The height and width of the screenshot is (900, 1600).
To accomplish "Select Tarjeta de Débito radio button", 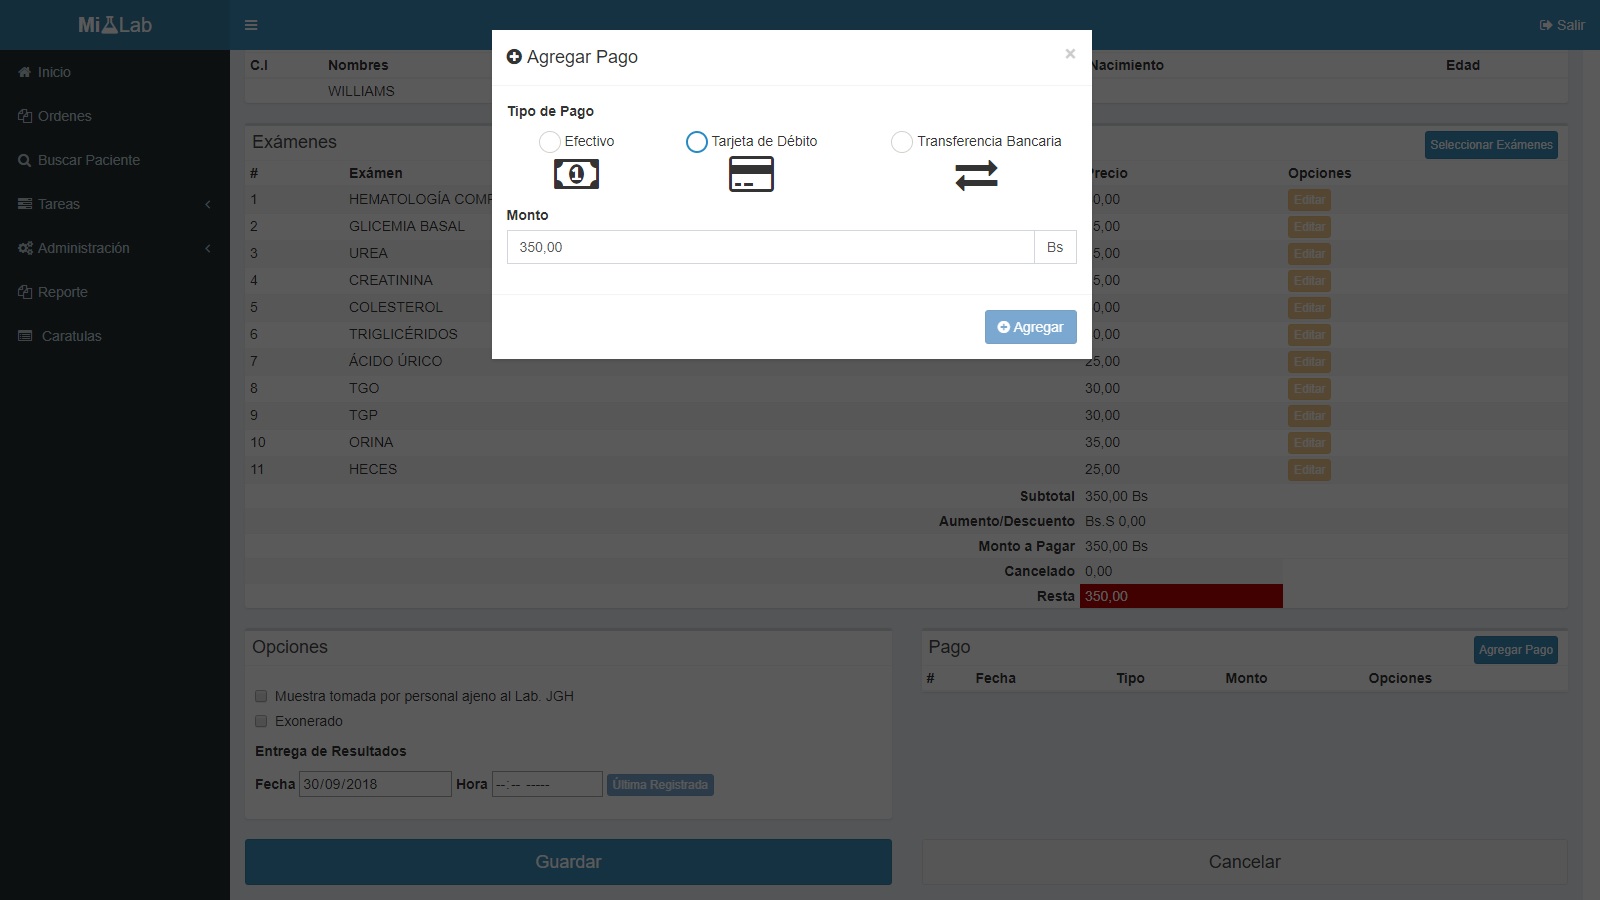I will tap(696, 142).
